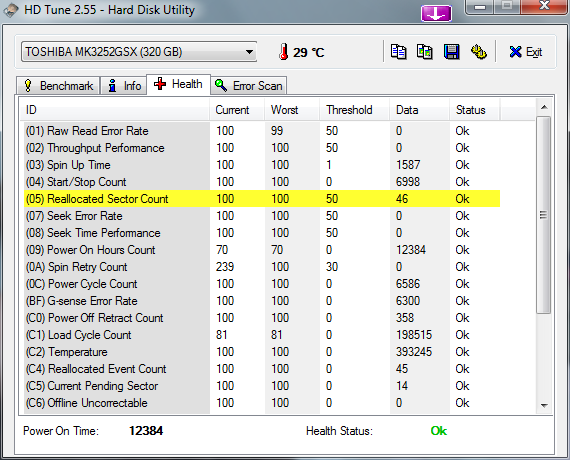Select the (0C) Power Cycle Count row
Image resolution: width=570 pixels, height=460 pixels.
[262, 284]
